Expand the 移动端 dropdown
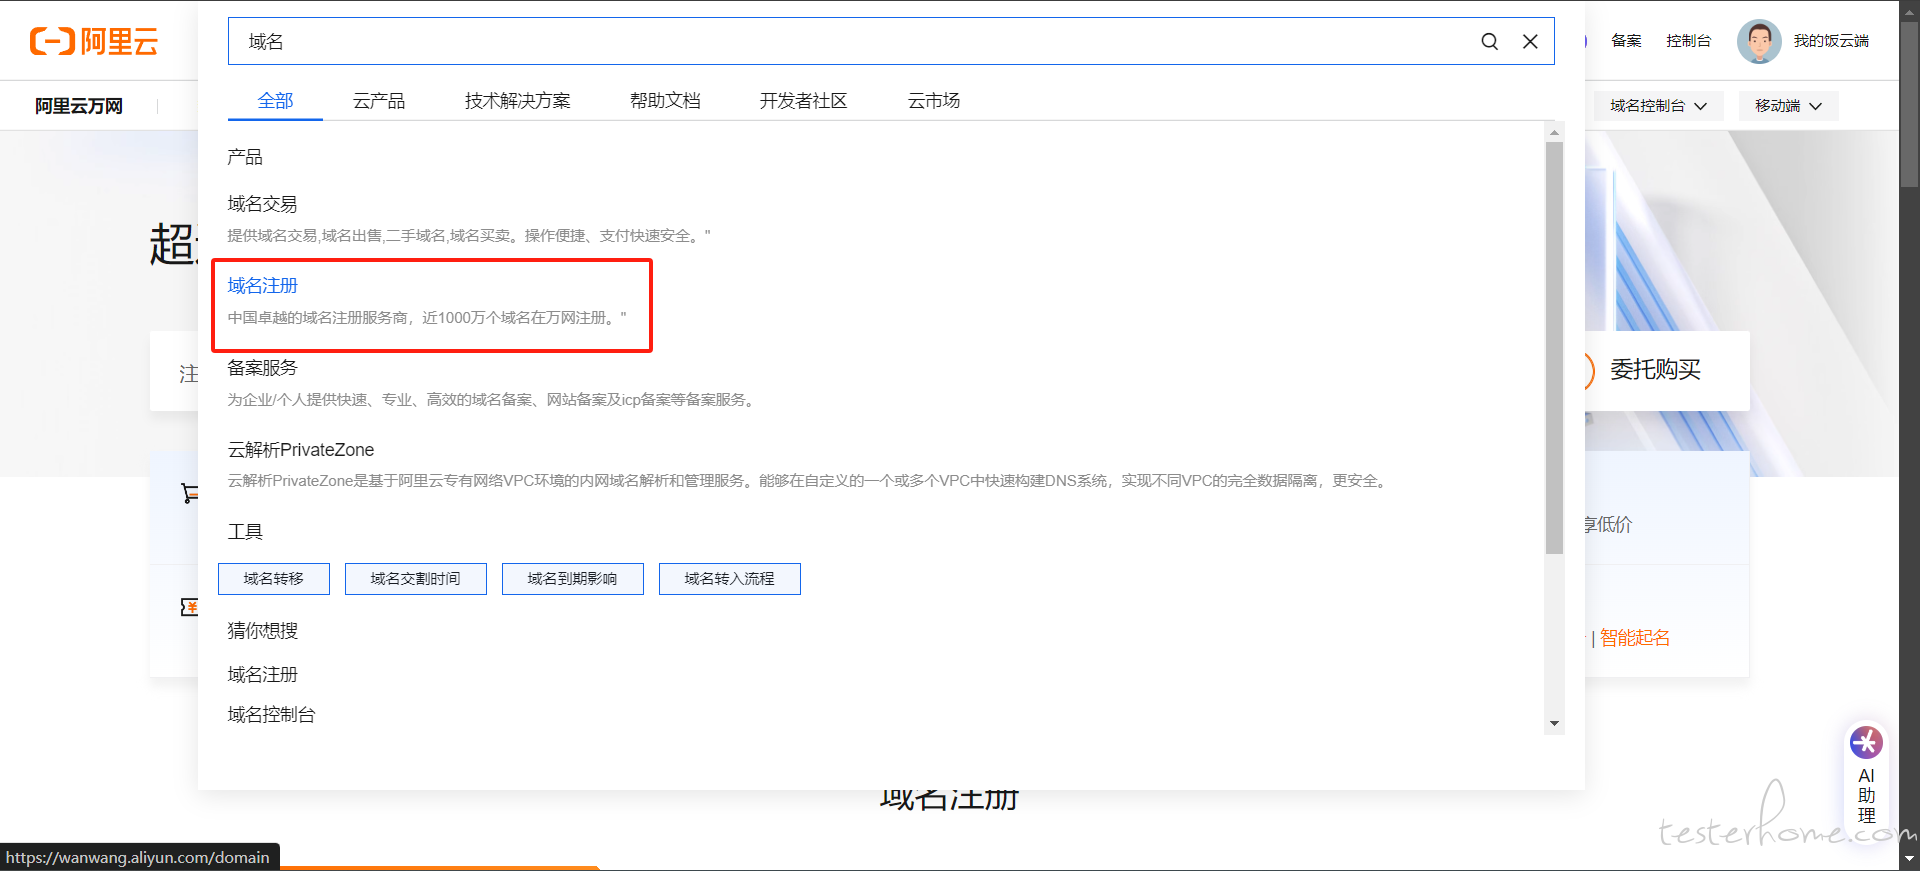This screenshot has height=871, width=1920. tap(1788, 106)
